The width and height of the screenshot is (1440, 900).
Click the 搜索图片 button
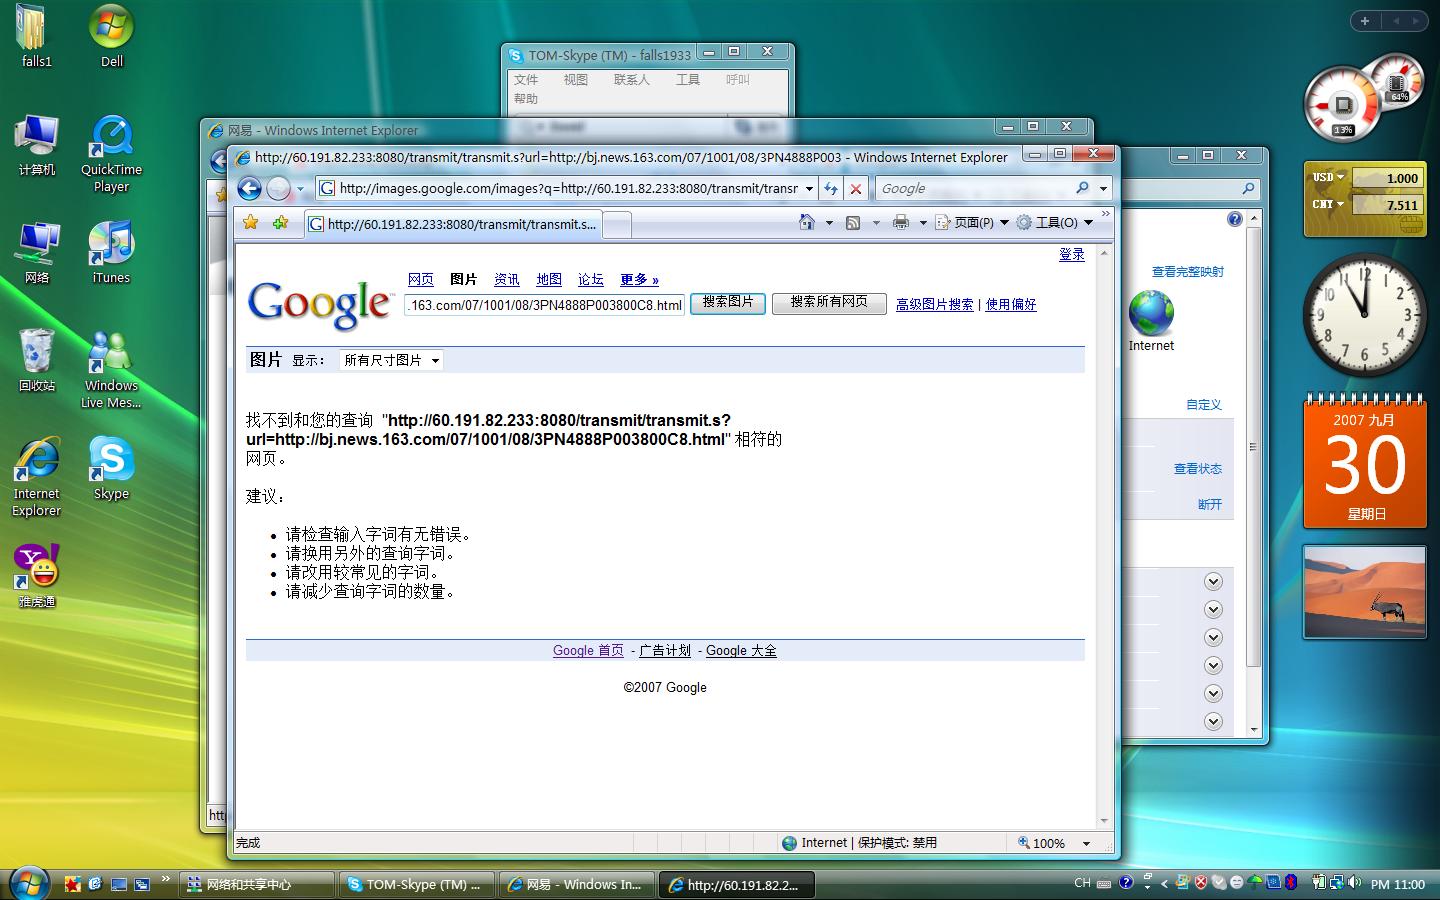tap(728, 303)
